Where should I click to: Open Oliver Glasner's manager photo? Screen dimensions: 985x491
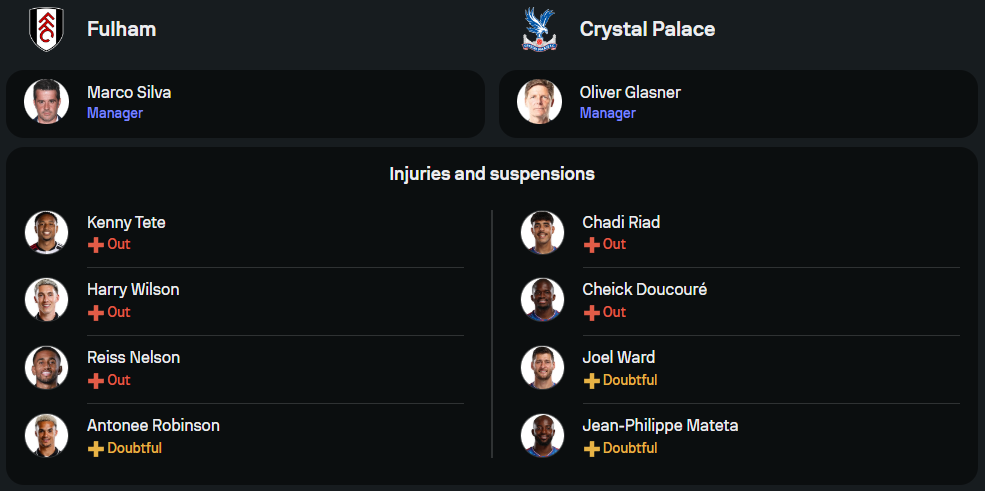539,102
